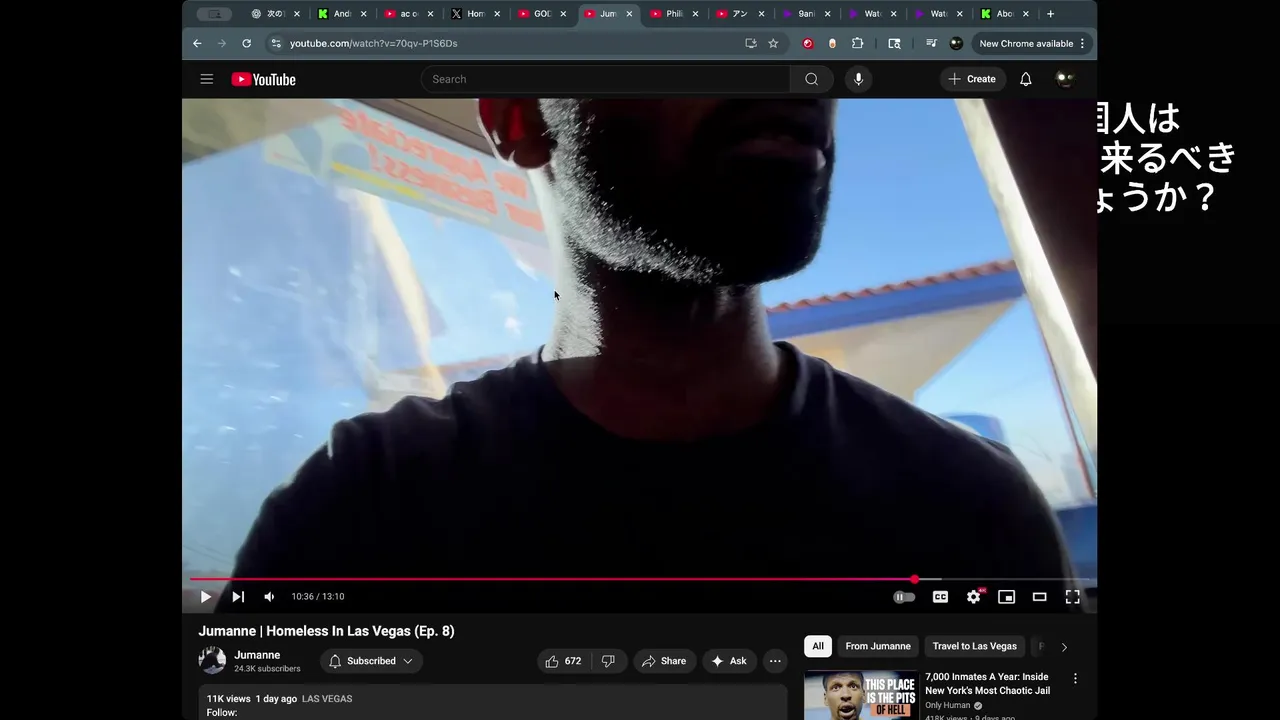Viewport: 1280px width, 720px height.
Task: Switch to the Andi tab
Action: click(340, 14)
